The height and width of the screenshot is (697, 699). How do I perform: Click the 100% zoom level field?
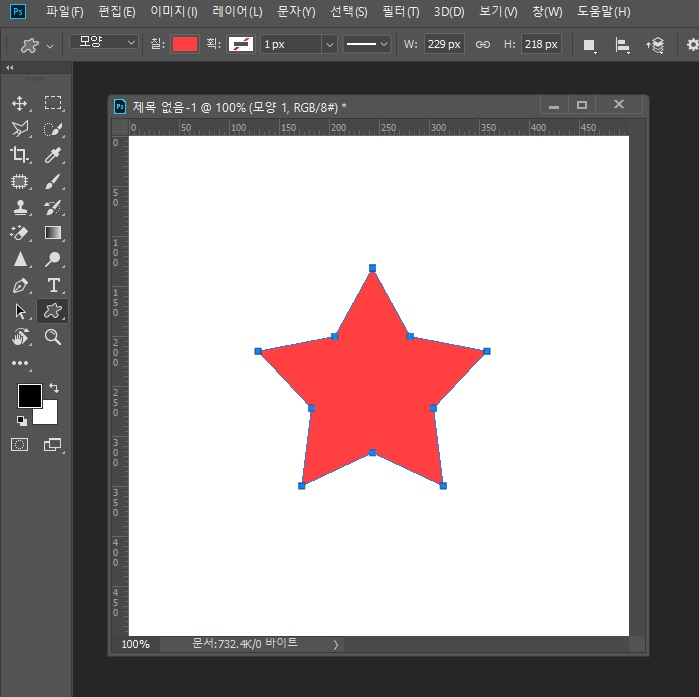tap(136, 644)
